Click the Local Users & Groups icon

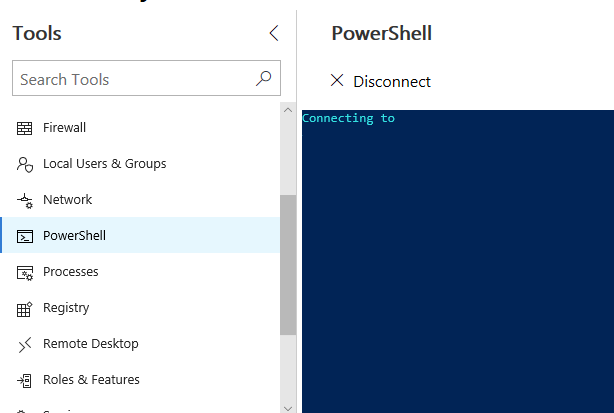pos(24,164)
